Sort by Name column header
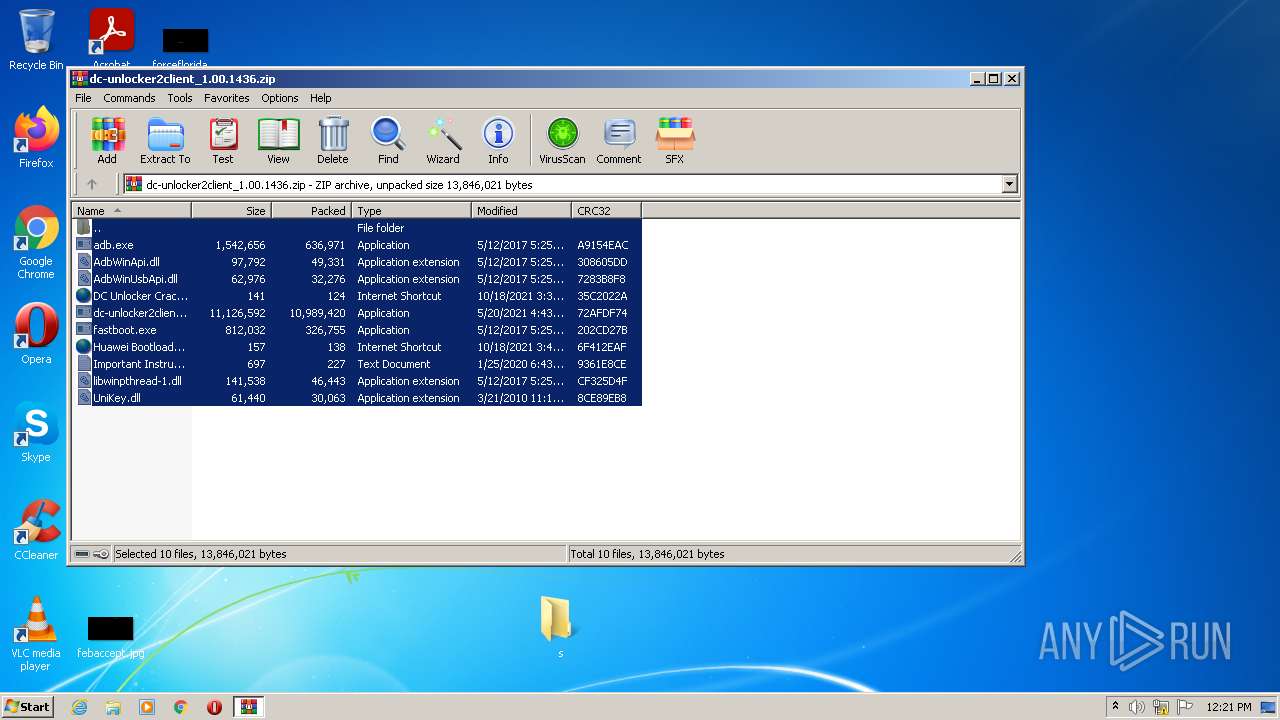Image resolution: width=1280 pixels, height=720 pixels. coord(131,211)
